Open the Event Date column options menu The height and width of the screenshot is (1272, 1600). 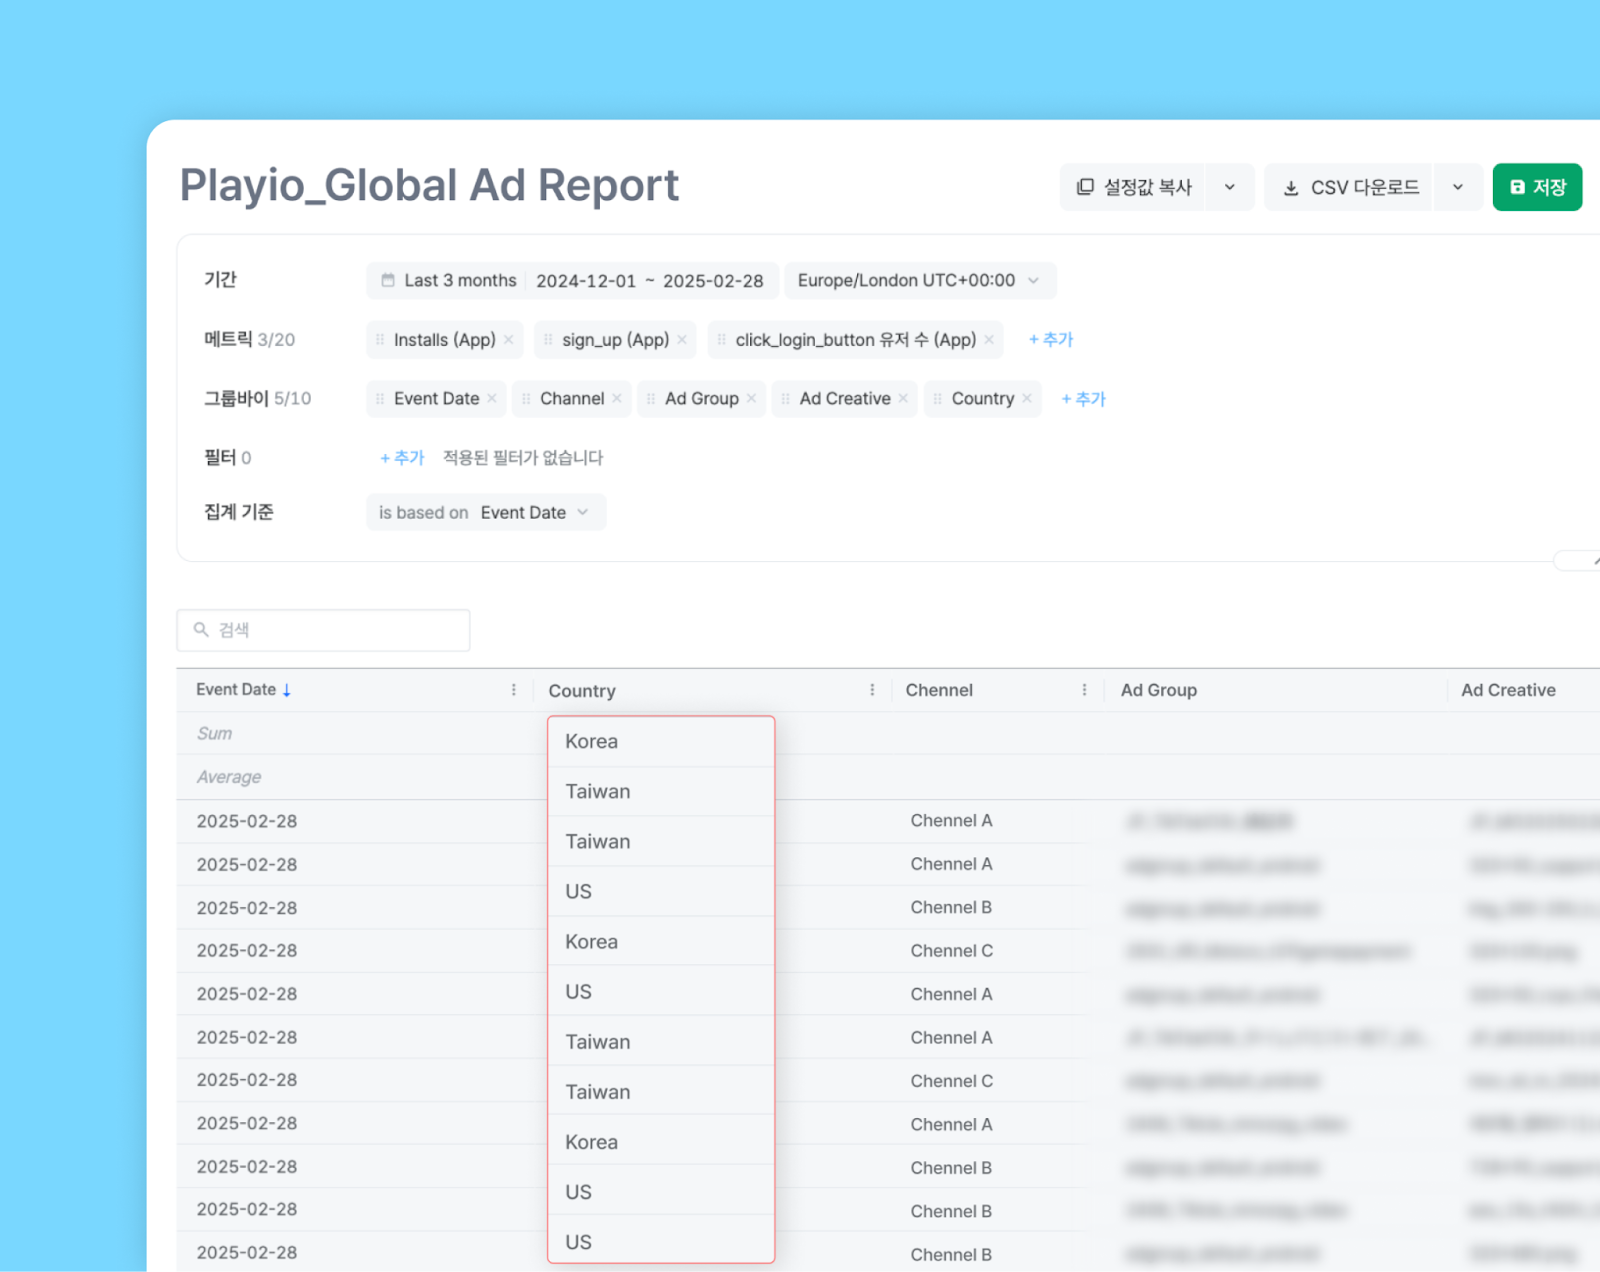pos(514,690)
